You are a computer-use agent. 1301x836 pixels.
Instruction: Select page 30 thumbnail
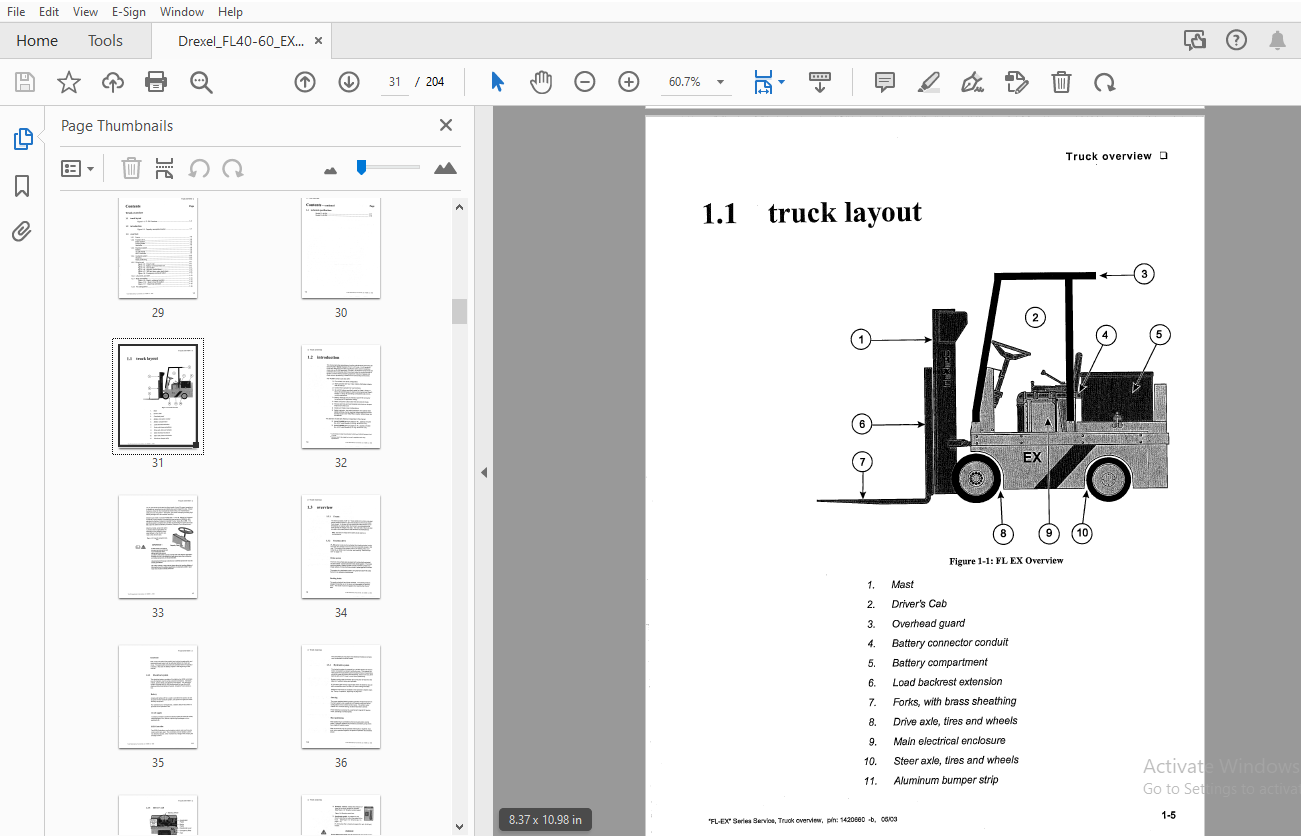341,248
